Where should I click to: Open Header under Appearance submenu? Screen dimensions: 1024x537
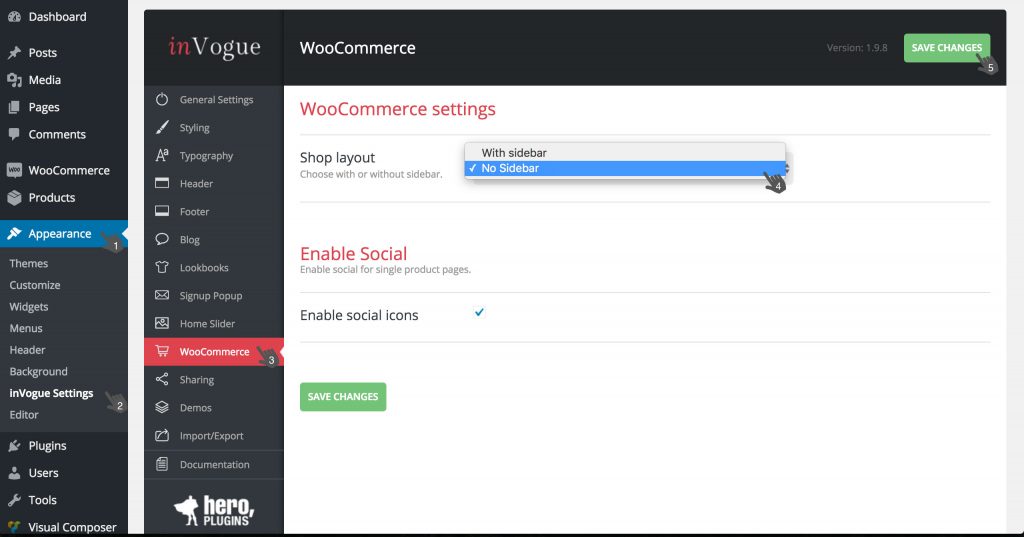(27, 350)
